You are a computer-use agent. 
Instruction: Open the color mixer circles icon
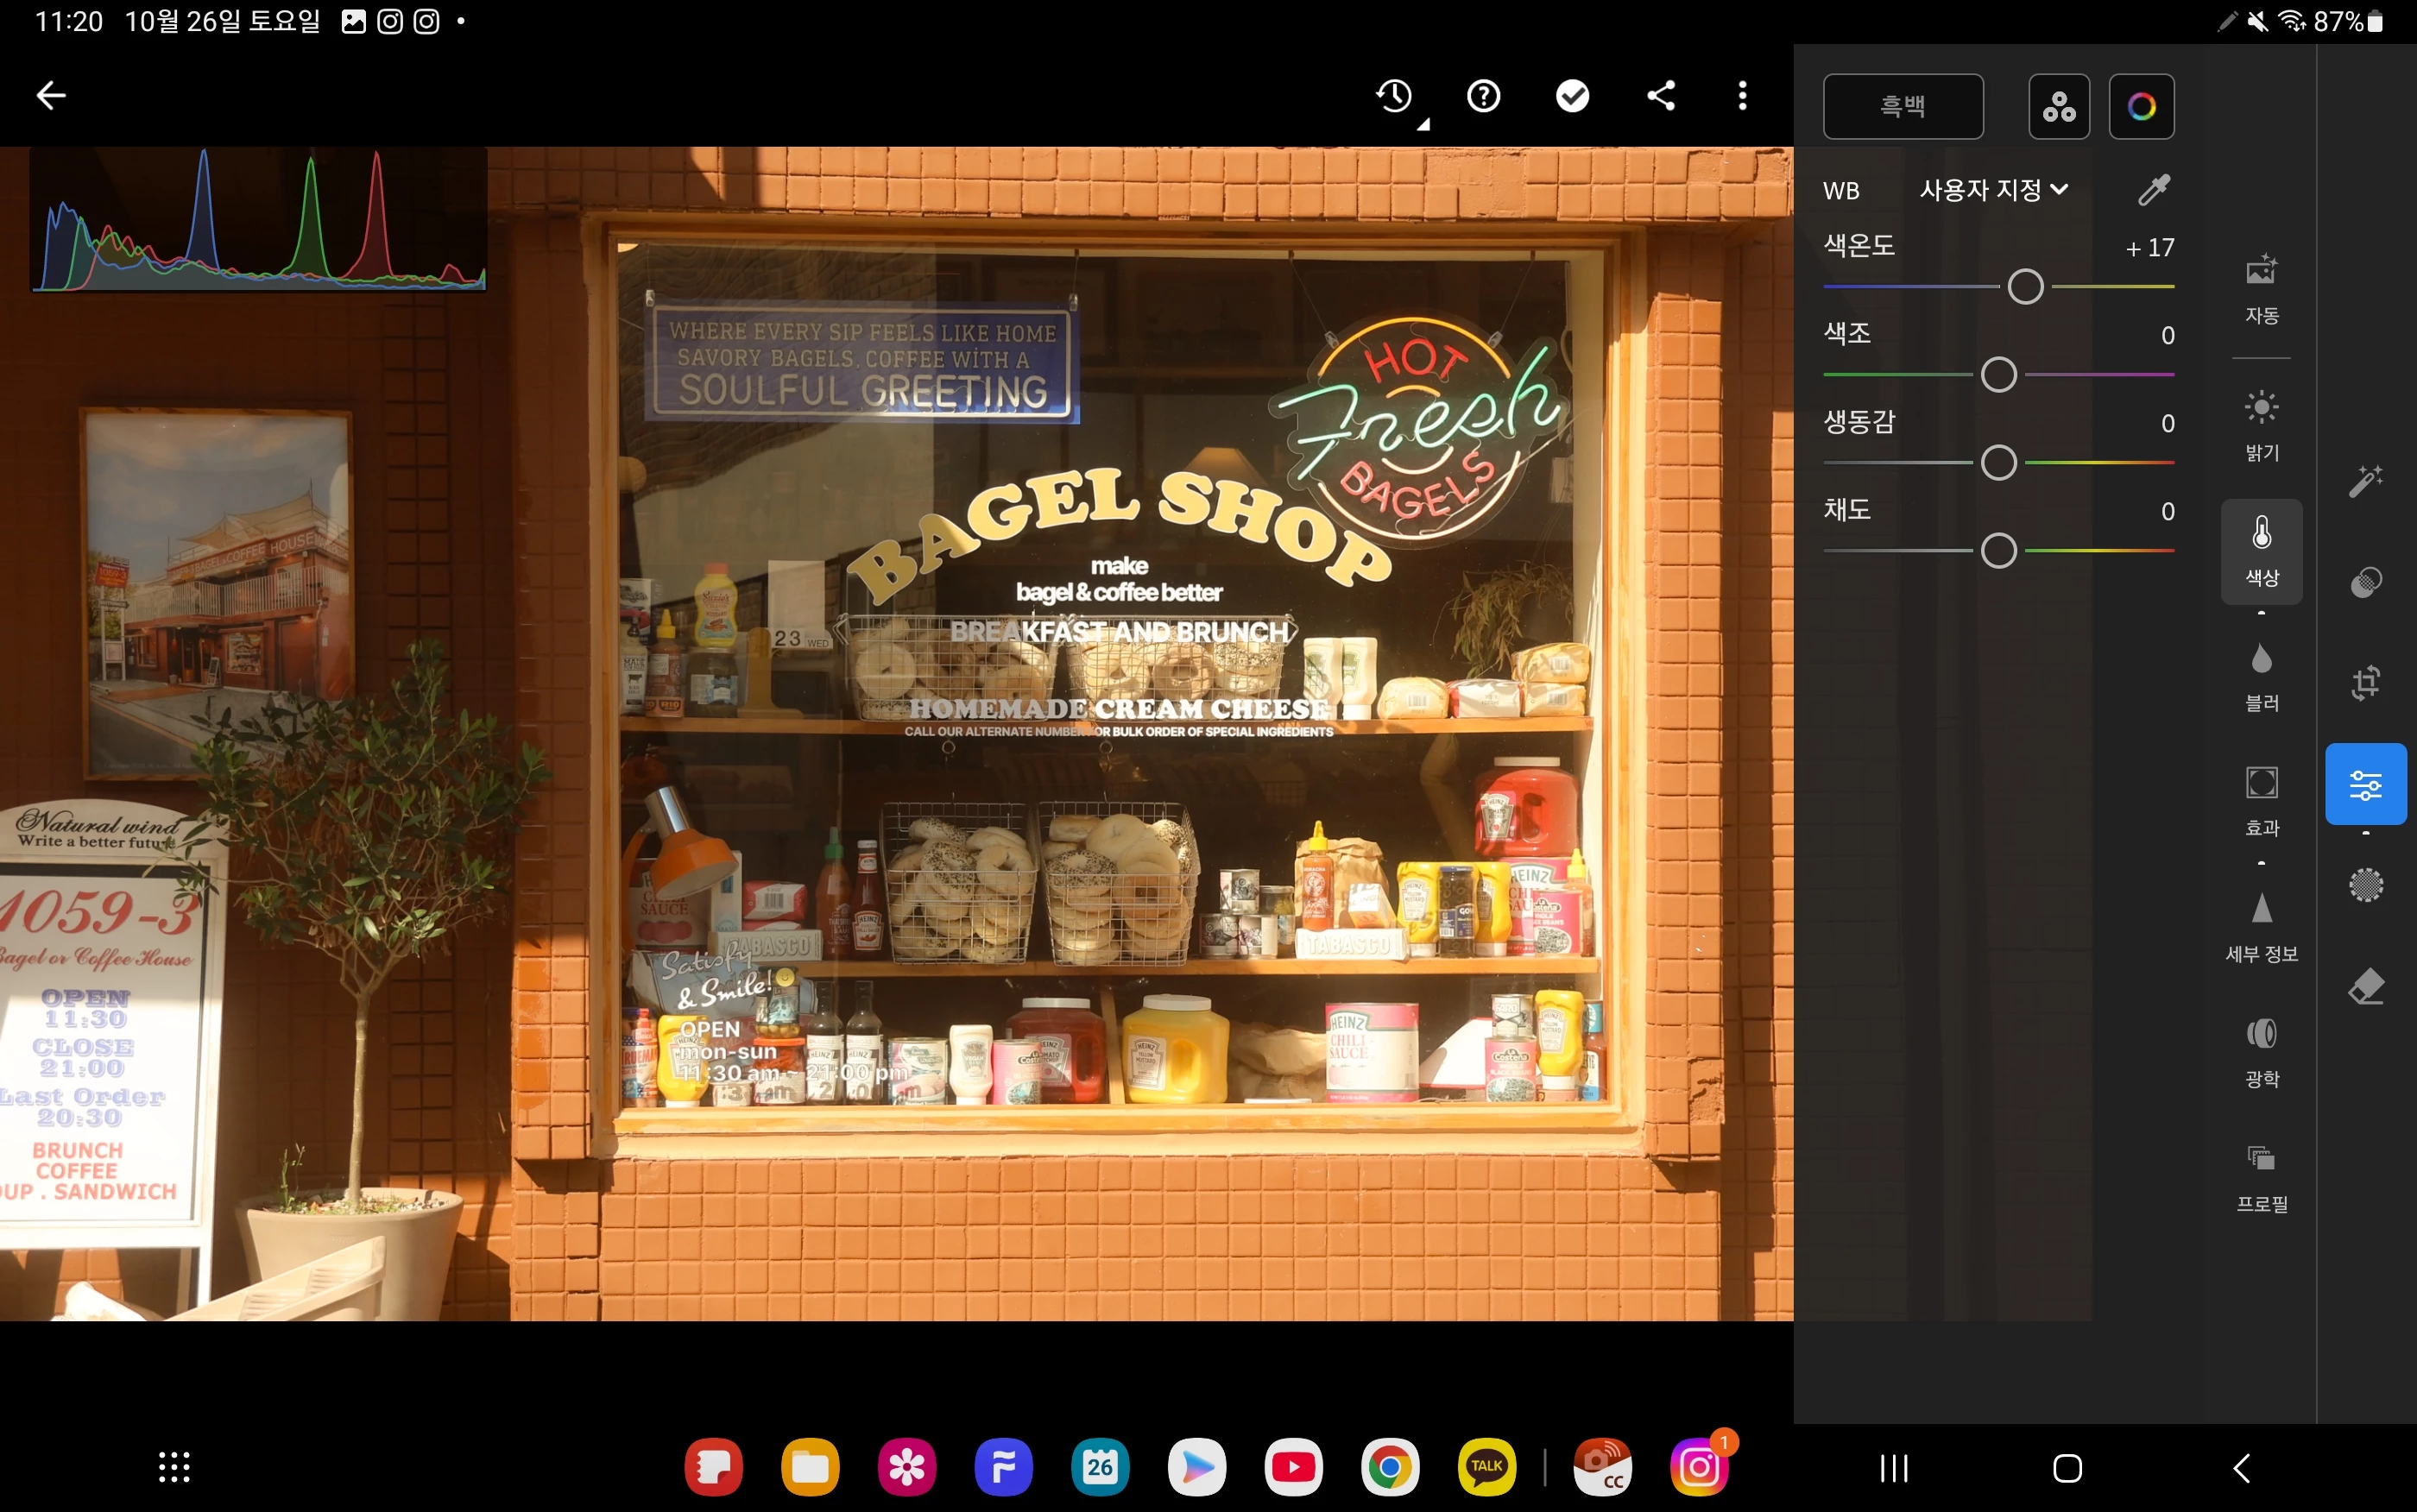click(2058, 106)
